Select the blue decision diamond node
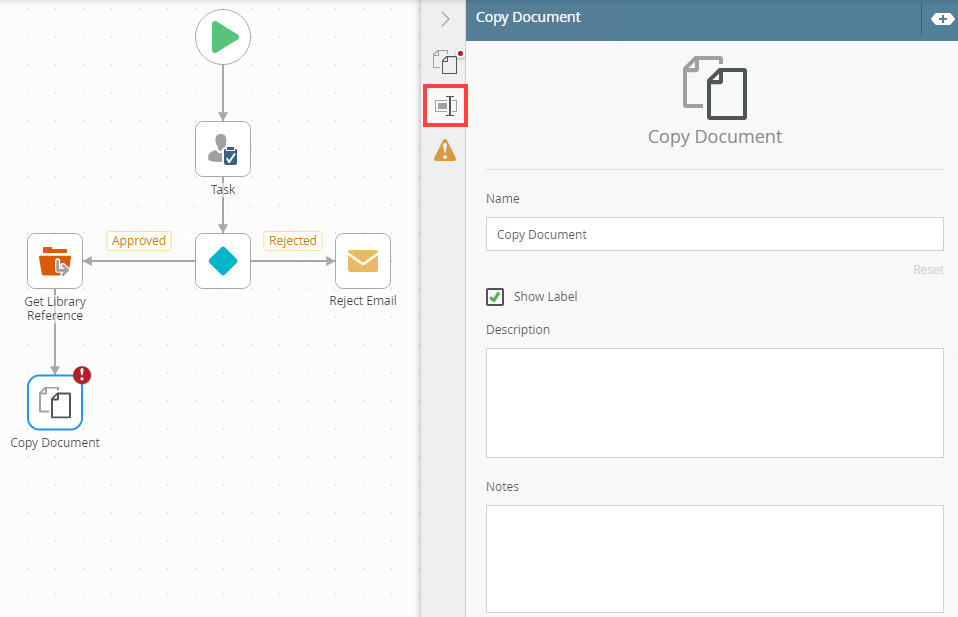The image size is (958, 617). pos(223,261)
